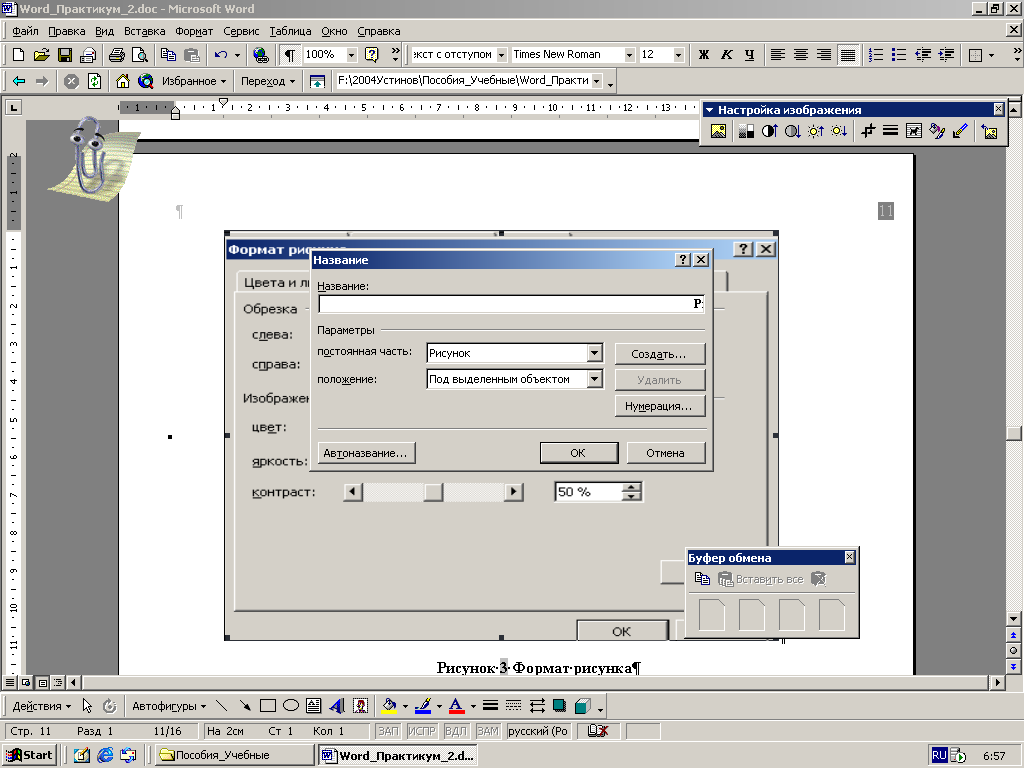The image size is (1024, 768).
Task: Click the Автоназвание... button
Action: point(366,453)
